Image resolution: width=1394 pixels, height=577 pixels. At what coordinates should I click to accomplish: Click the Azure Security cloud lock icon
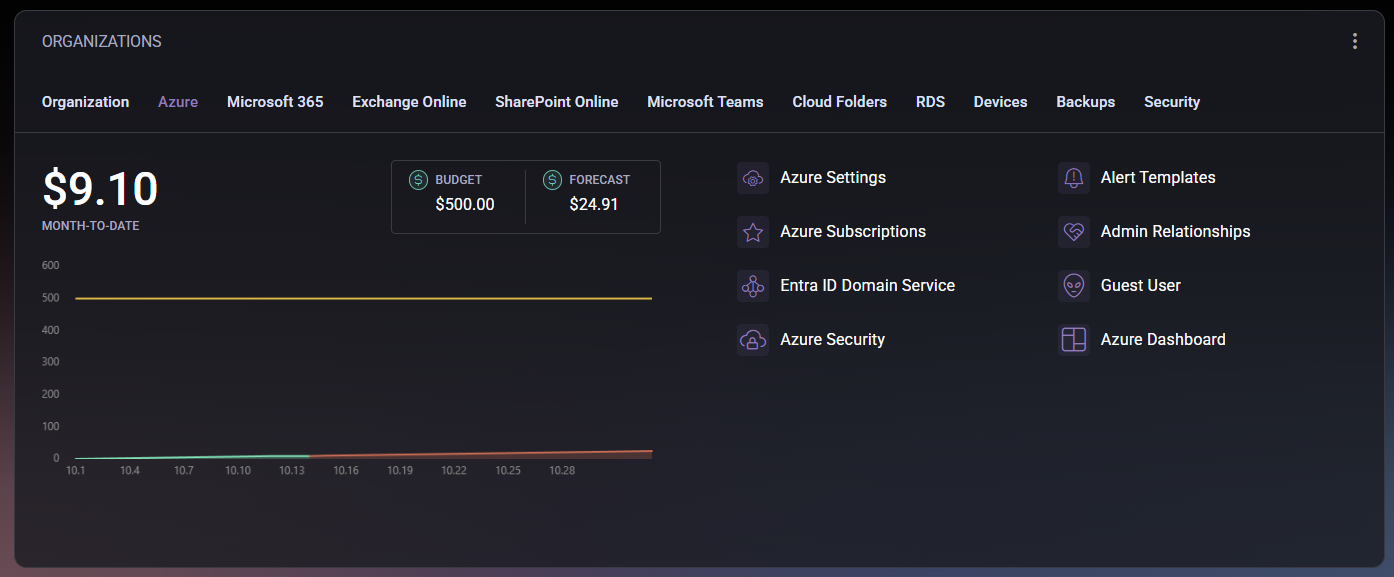click(752, 340)
